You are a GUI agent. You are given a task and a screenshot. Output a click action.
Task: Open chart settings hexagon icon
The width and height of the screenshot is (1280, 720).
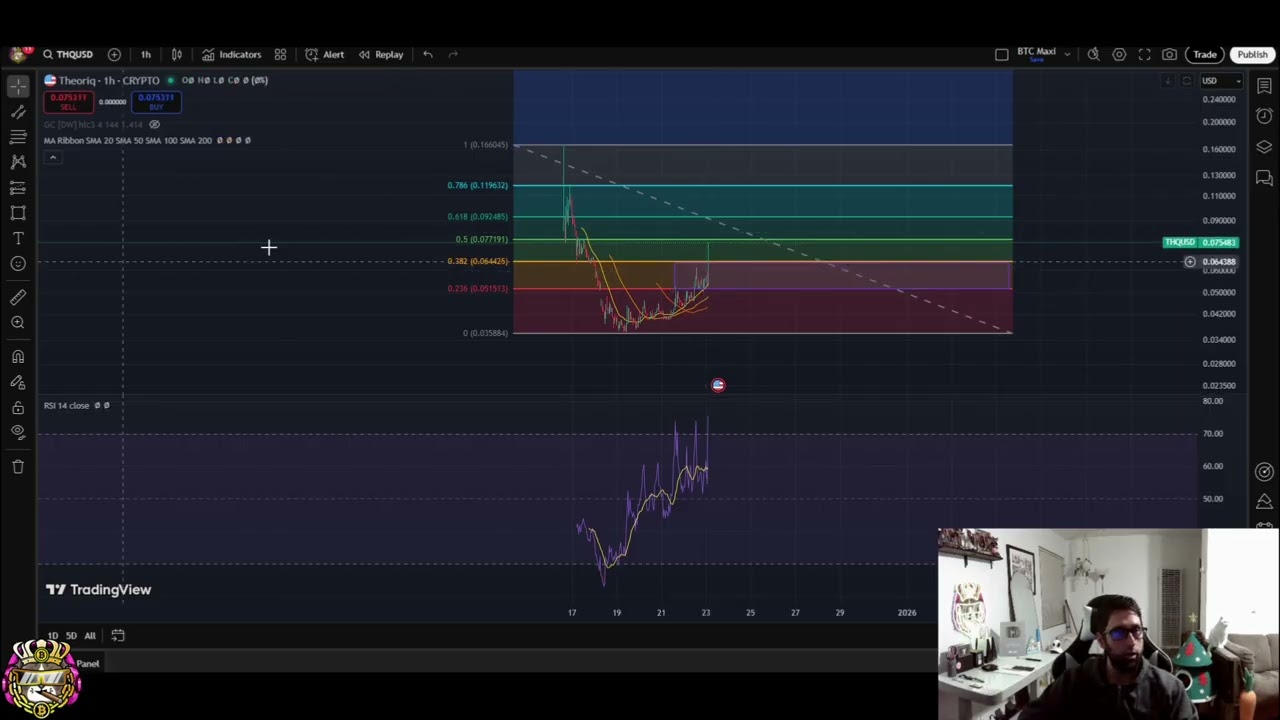pyautogui.click(x=1119, y=54)
